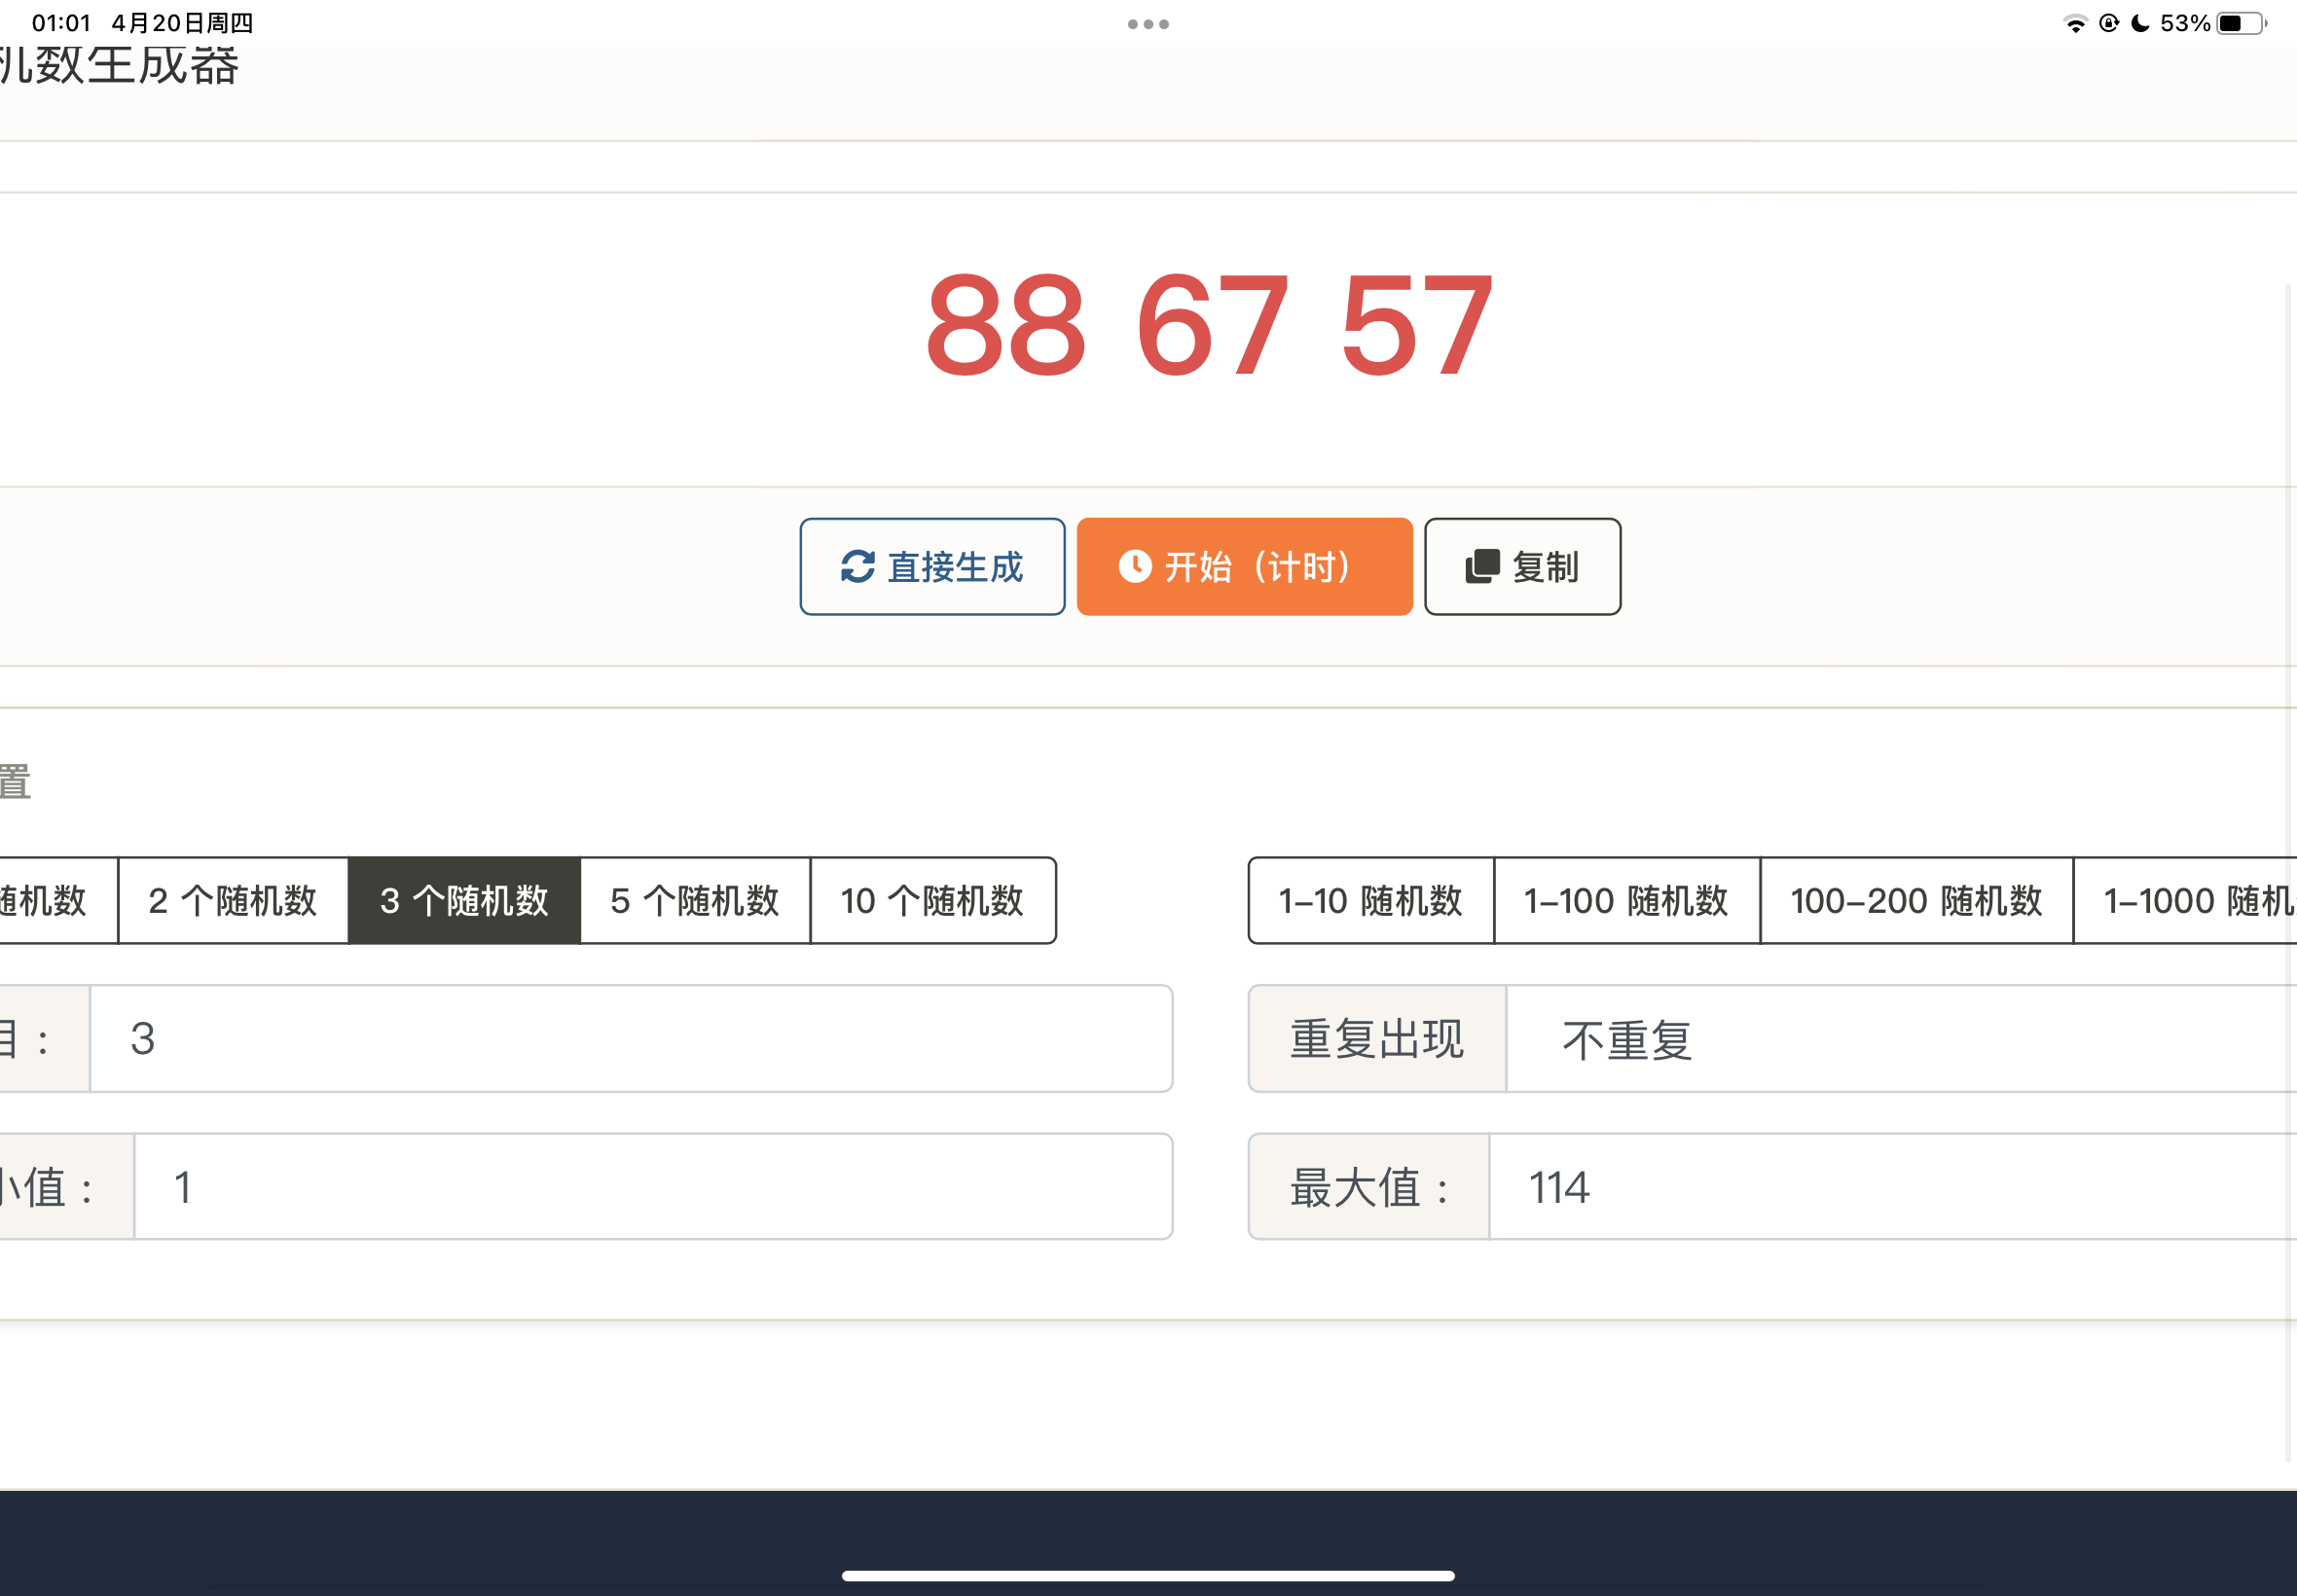
Task: Click the 最大值： label
Action: (1369, 1187)
